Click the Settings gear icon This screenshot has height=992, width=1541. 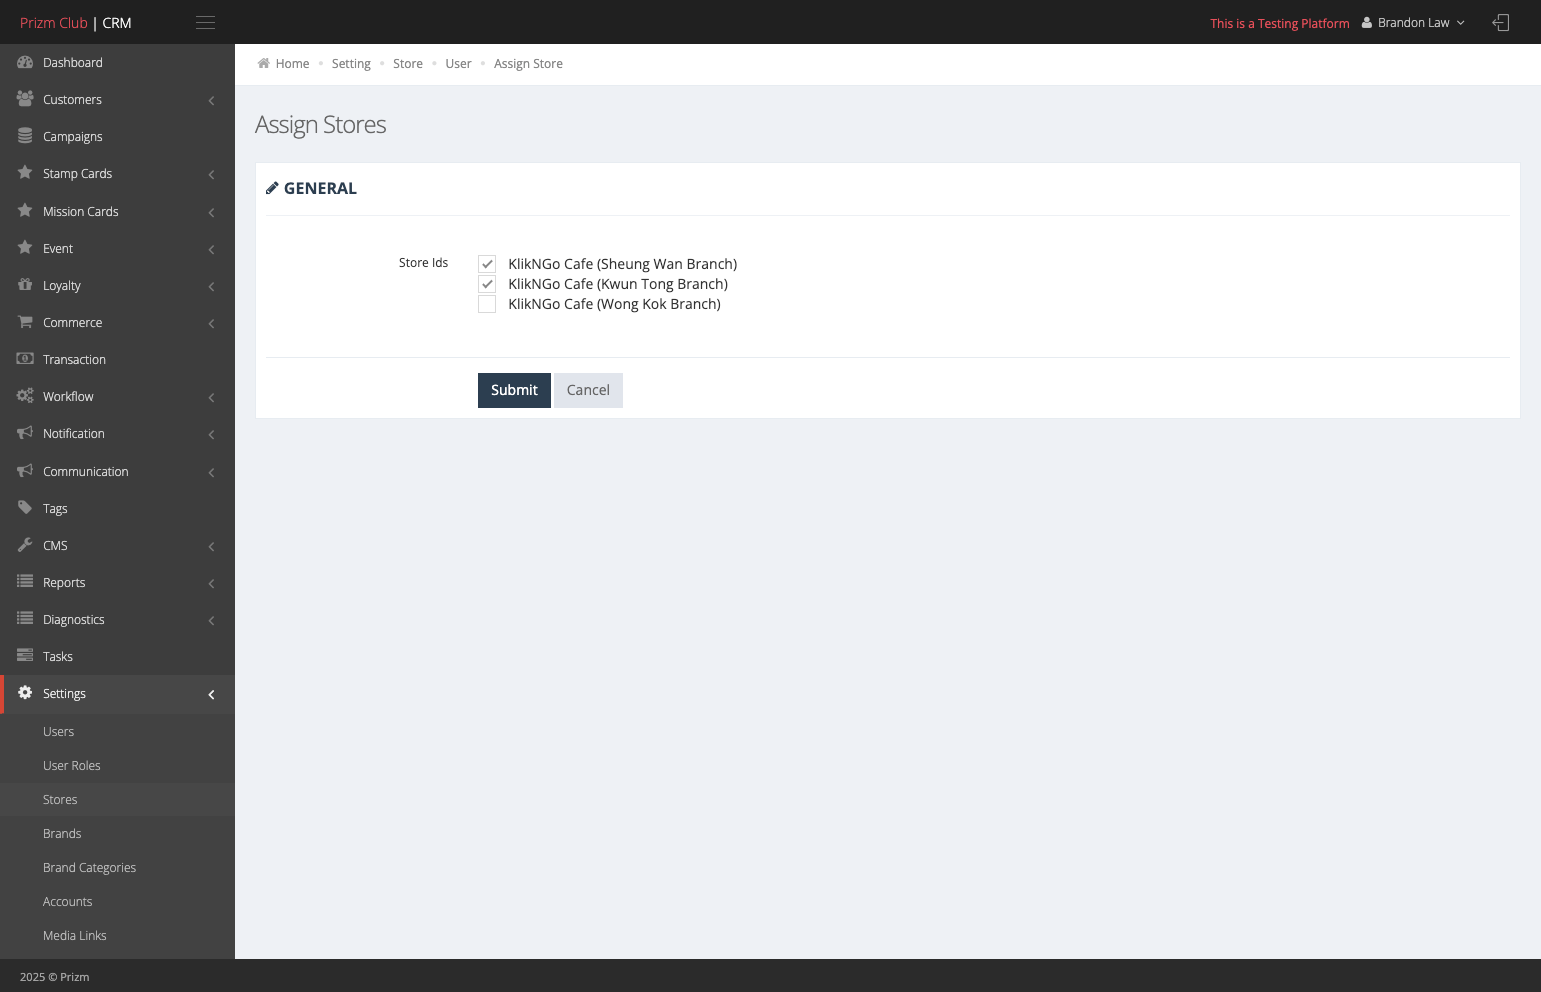[x=25, y=693]
